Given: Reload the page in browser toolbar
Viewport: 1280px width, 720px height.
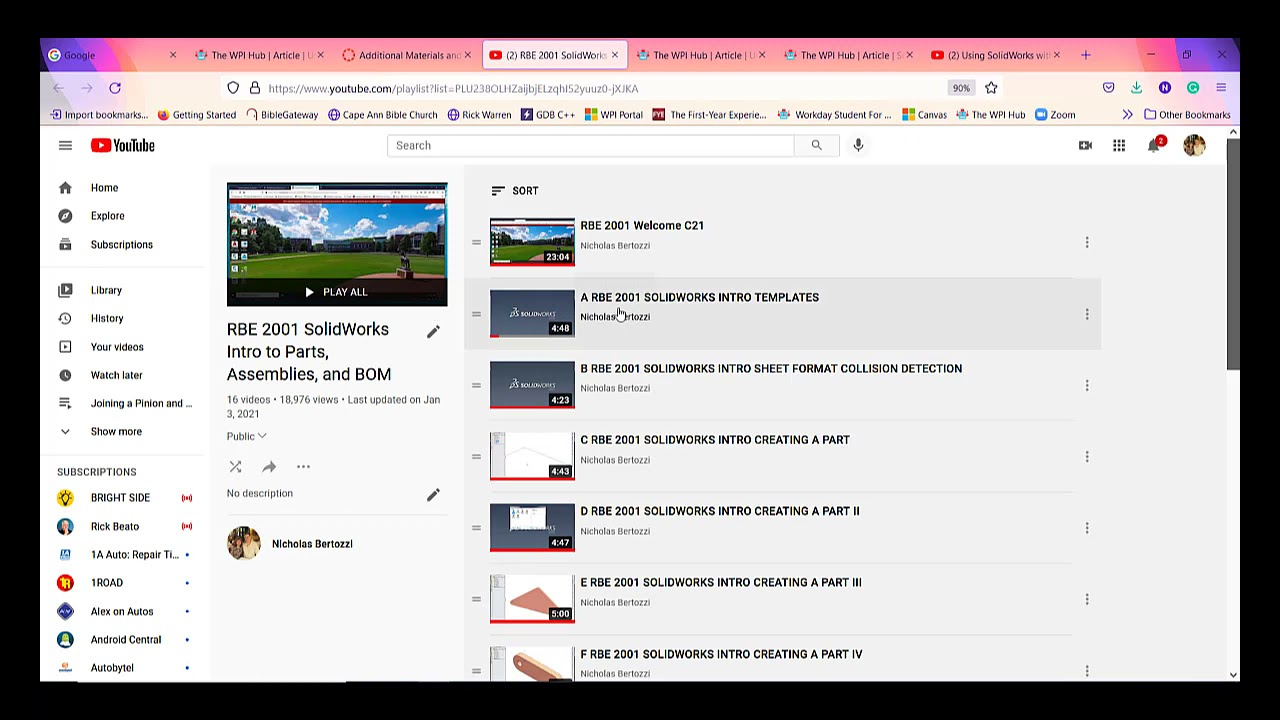Looking at the screenshot, I should [115, 88].
